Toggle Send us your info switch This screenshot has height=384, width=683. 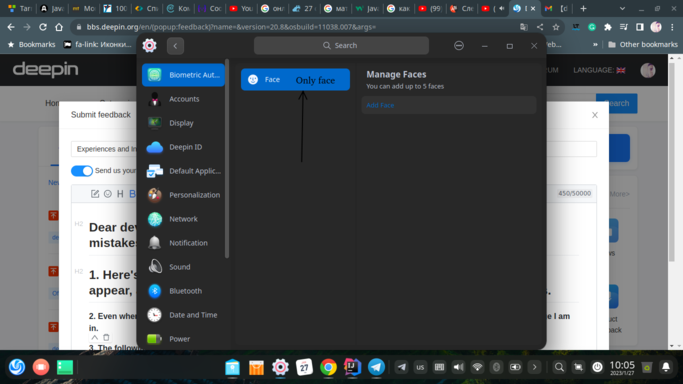pyautogui.click(x=82, y=171)
